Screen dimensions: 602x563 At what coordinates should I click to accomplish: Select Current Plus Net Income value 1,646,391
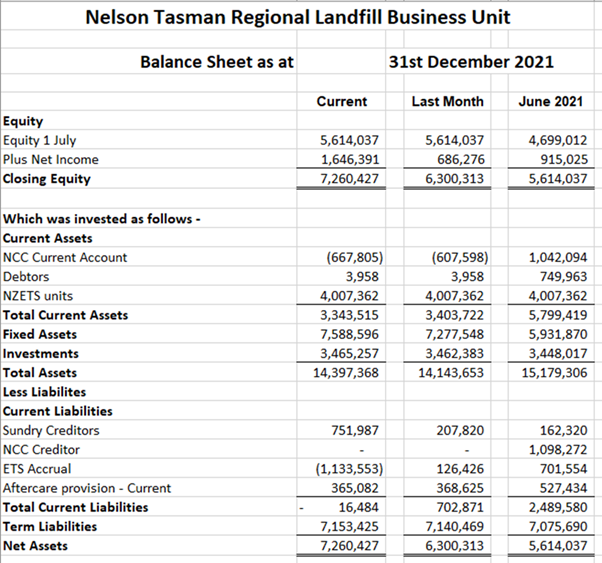350,159
